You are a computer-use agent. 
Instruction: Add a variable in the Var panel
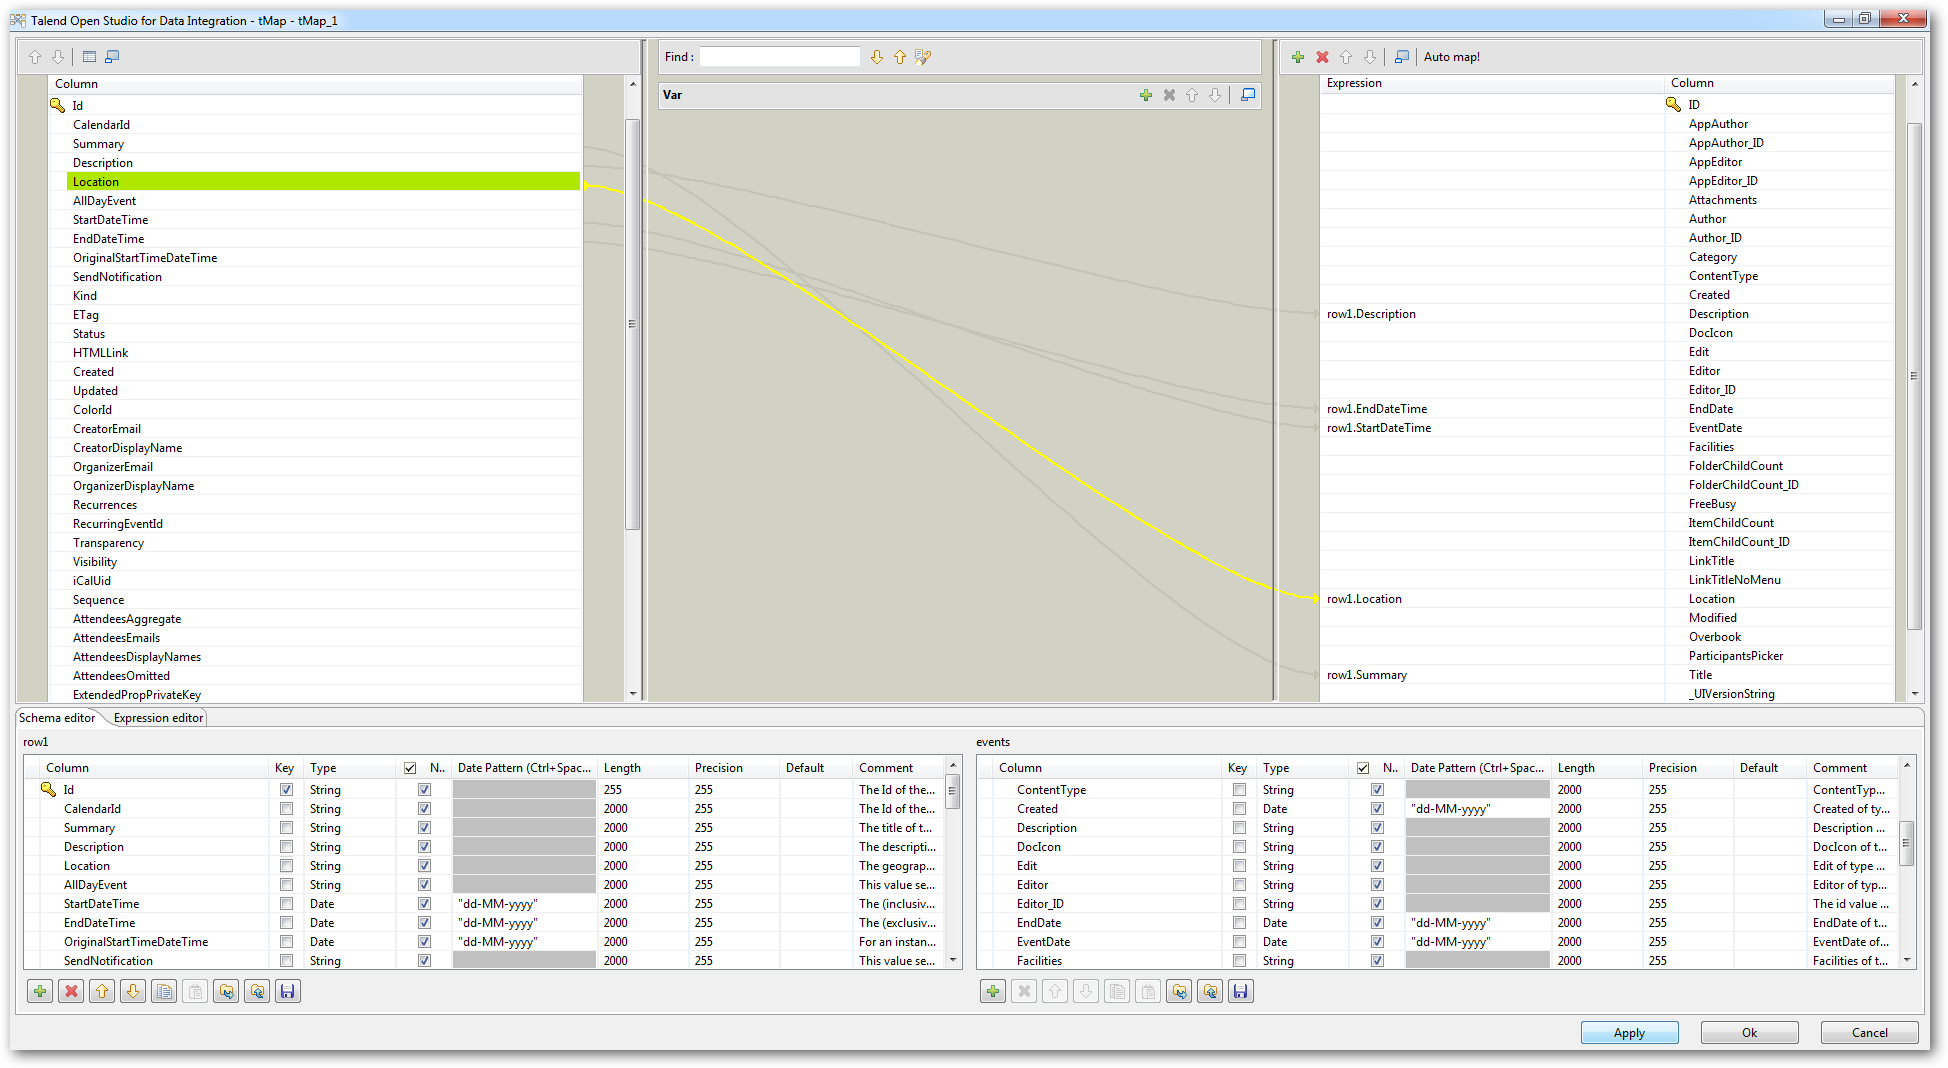pos(1145,95)
